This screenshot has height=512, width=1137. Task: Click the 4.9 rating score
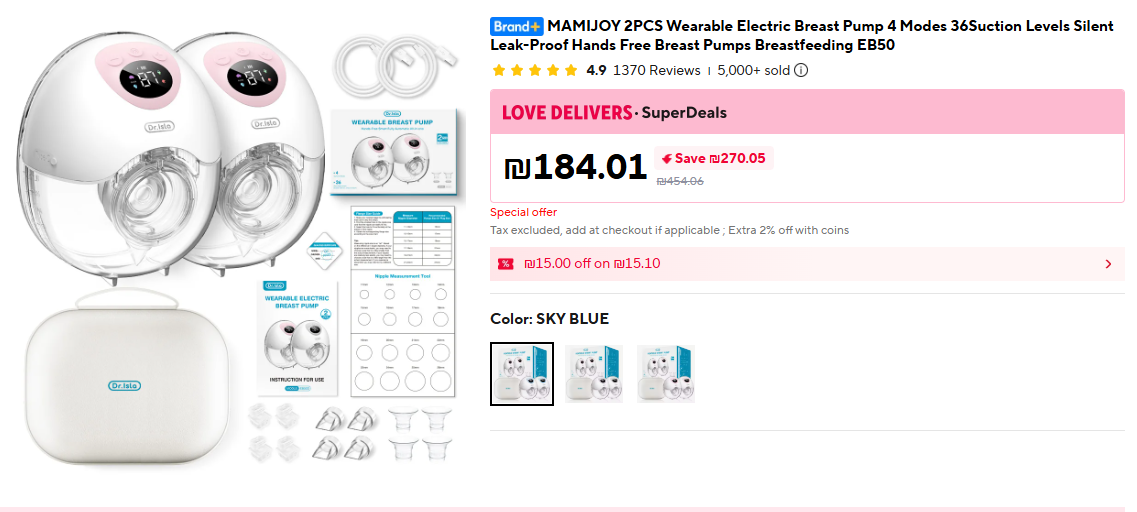coord(596,70)
